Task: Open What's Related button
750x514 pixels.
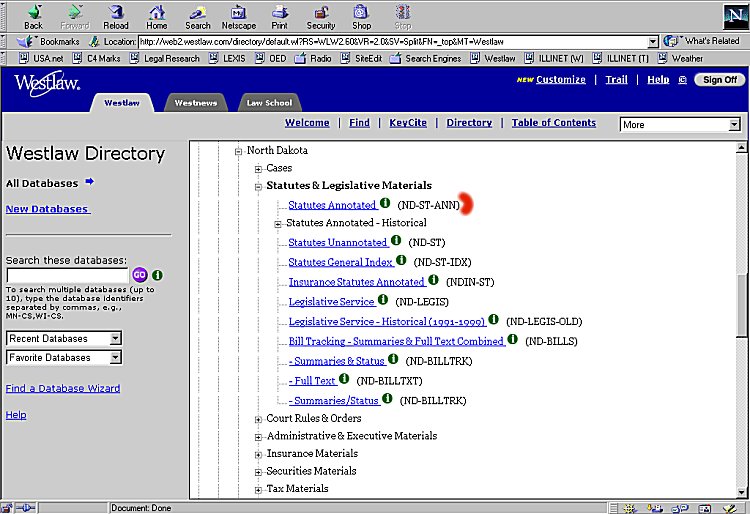Action: click(702, 41)
